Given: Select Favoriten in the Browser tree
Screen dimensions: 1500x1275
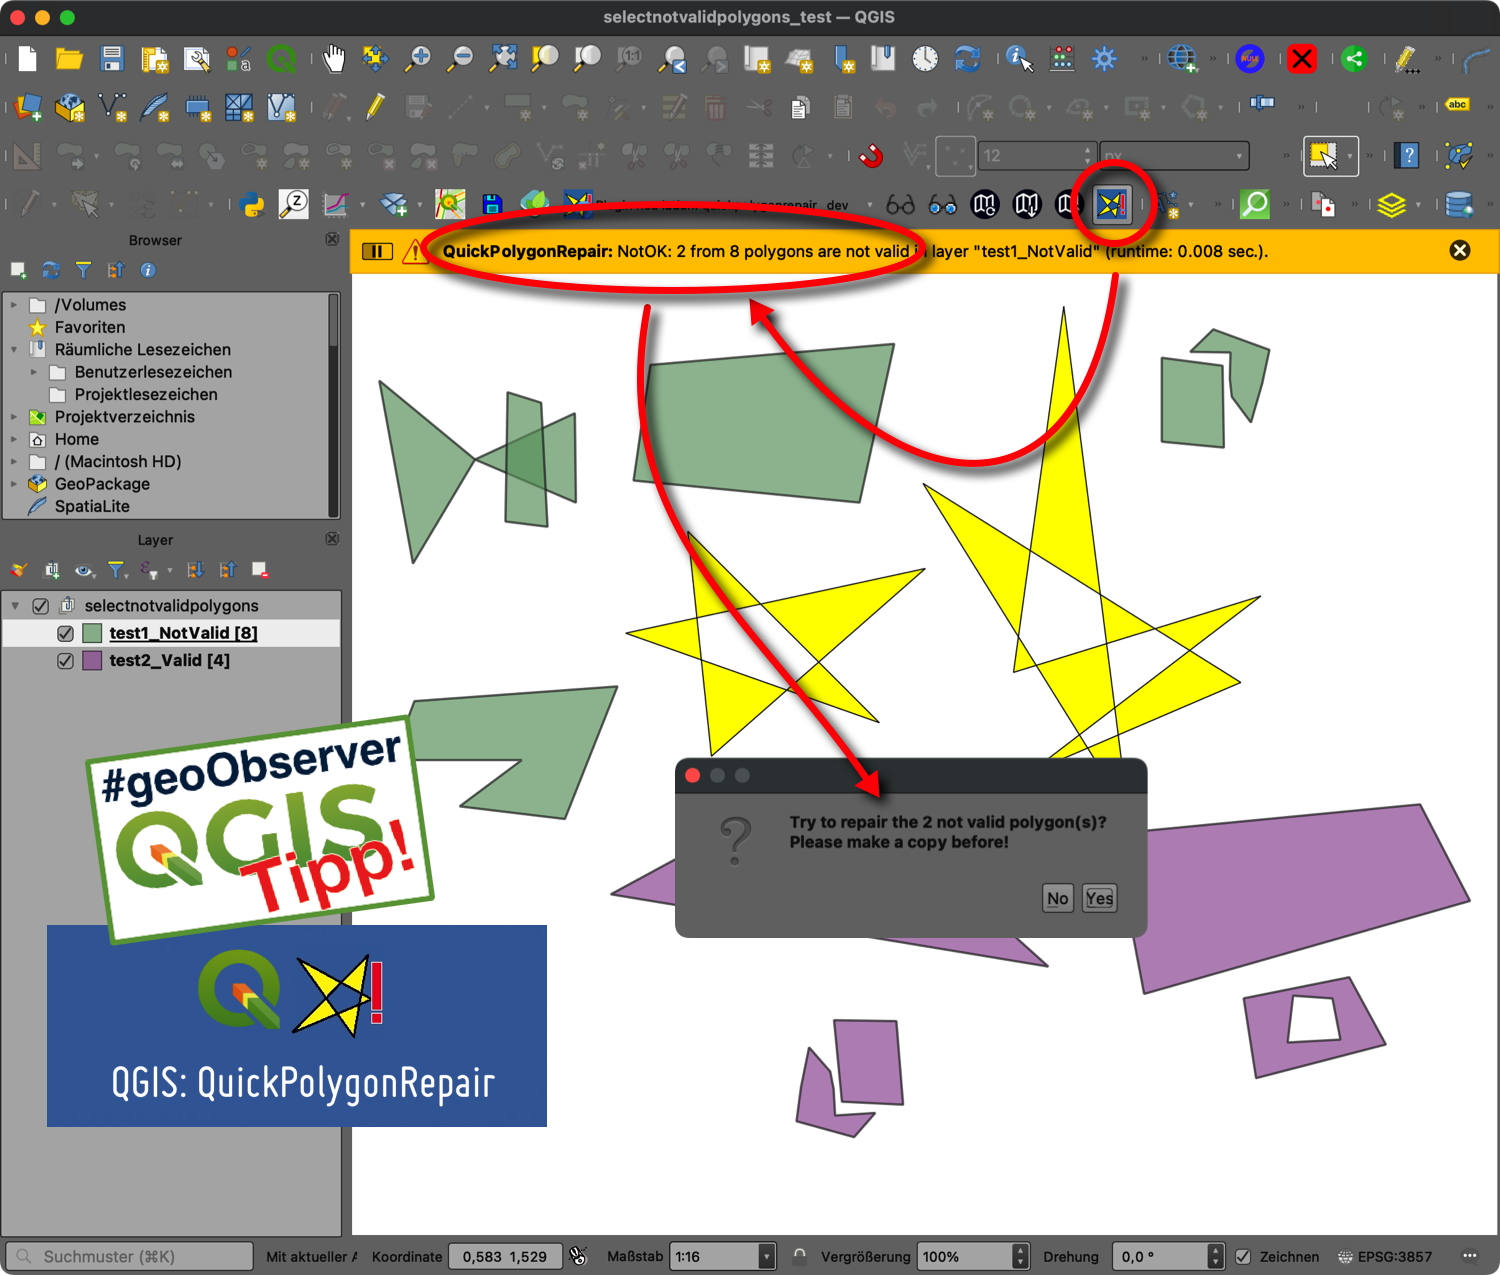Looking at the screenshot, I should (90, 327).
